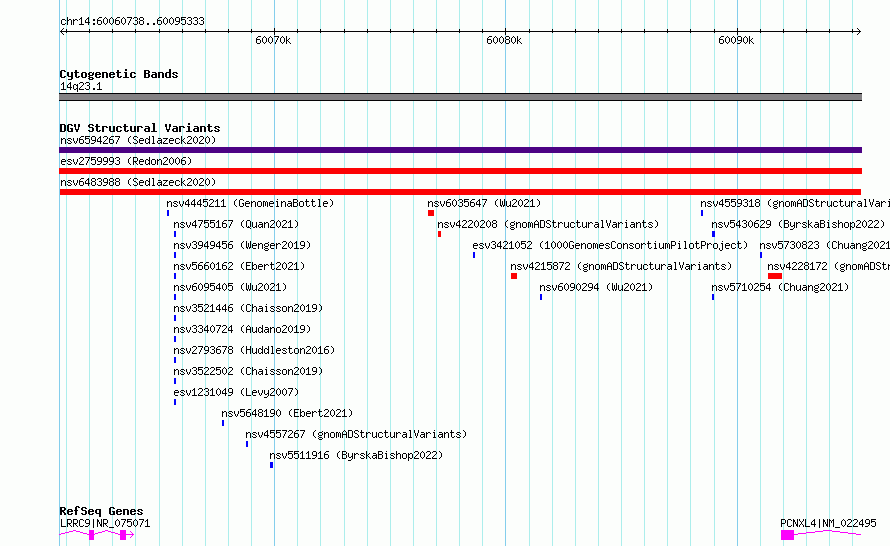This screenshot has height=546, width=890.
Task: Select the nsv5730823 (Chuang2021) variant label
Action: (825, 245)
